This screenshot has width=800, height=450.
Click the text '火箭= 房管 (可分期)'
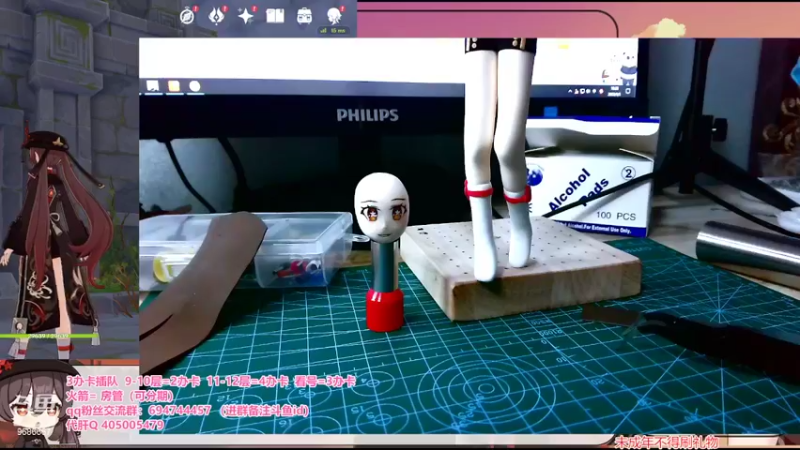[120, 395]
